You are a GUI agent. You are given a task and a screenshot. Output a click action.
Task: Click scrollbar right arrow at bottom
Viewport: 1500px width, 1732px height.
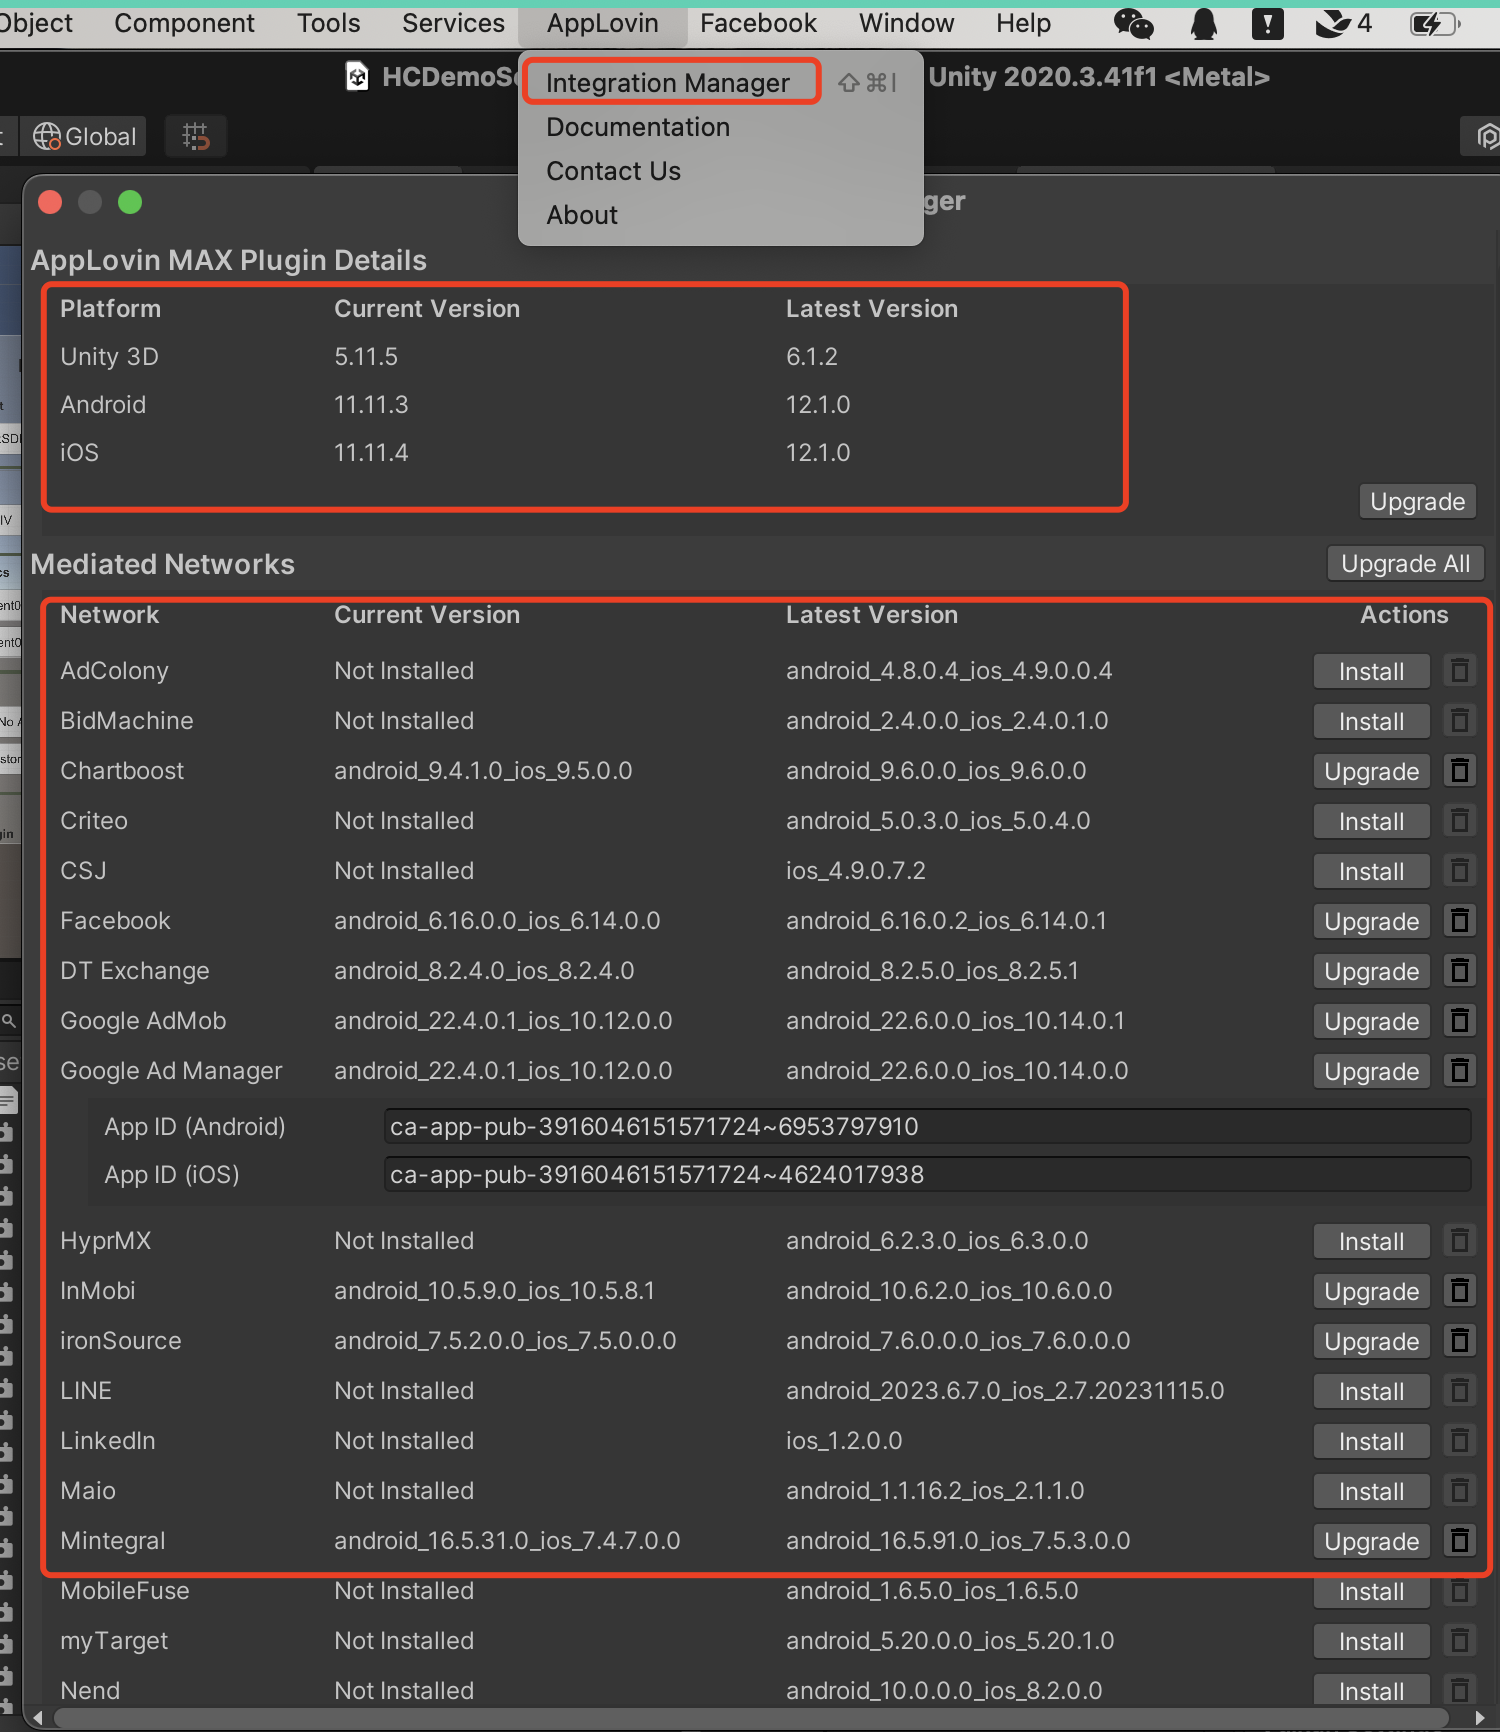pos(1480,1718)
